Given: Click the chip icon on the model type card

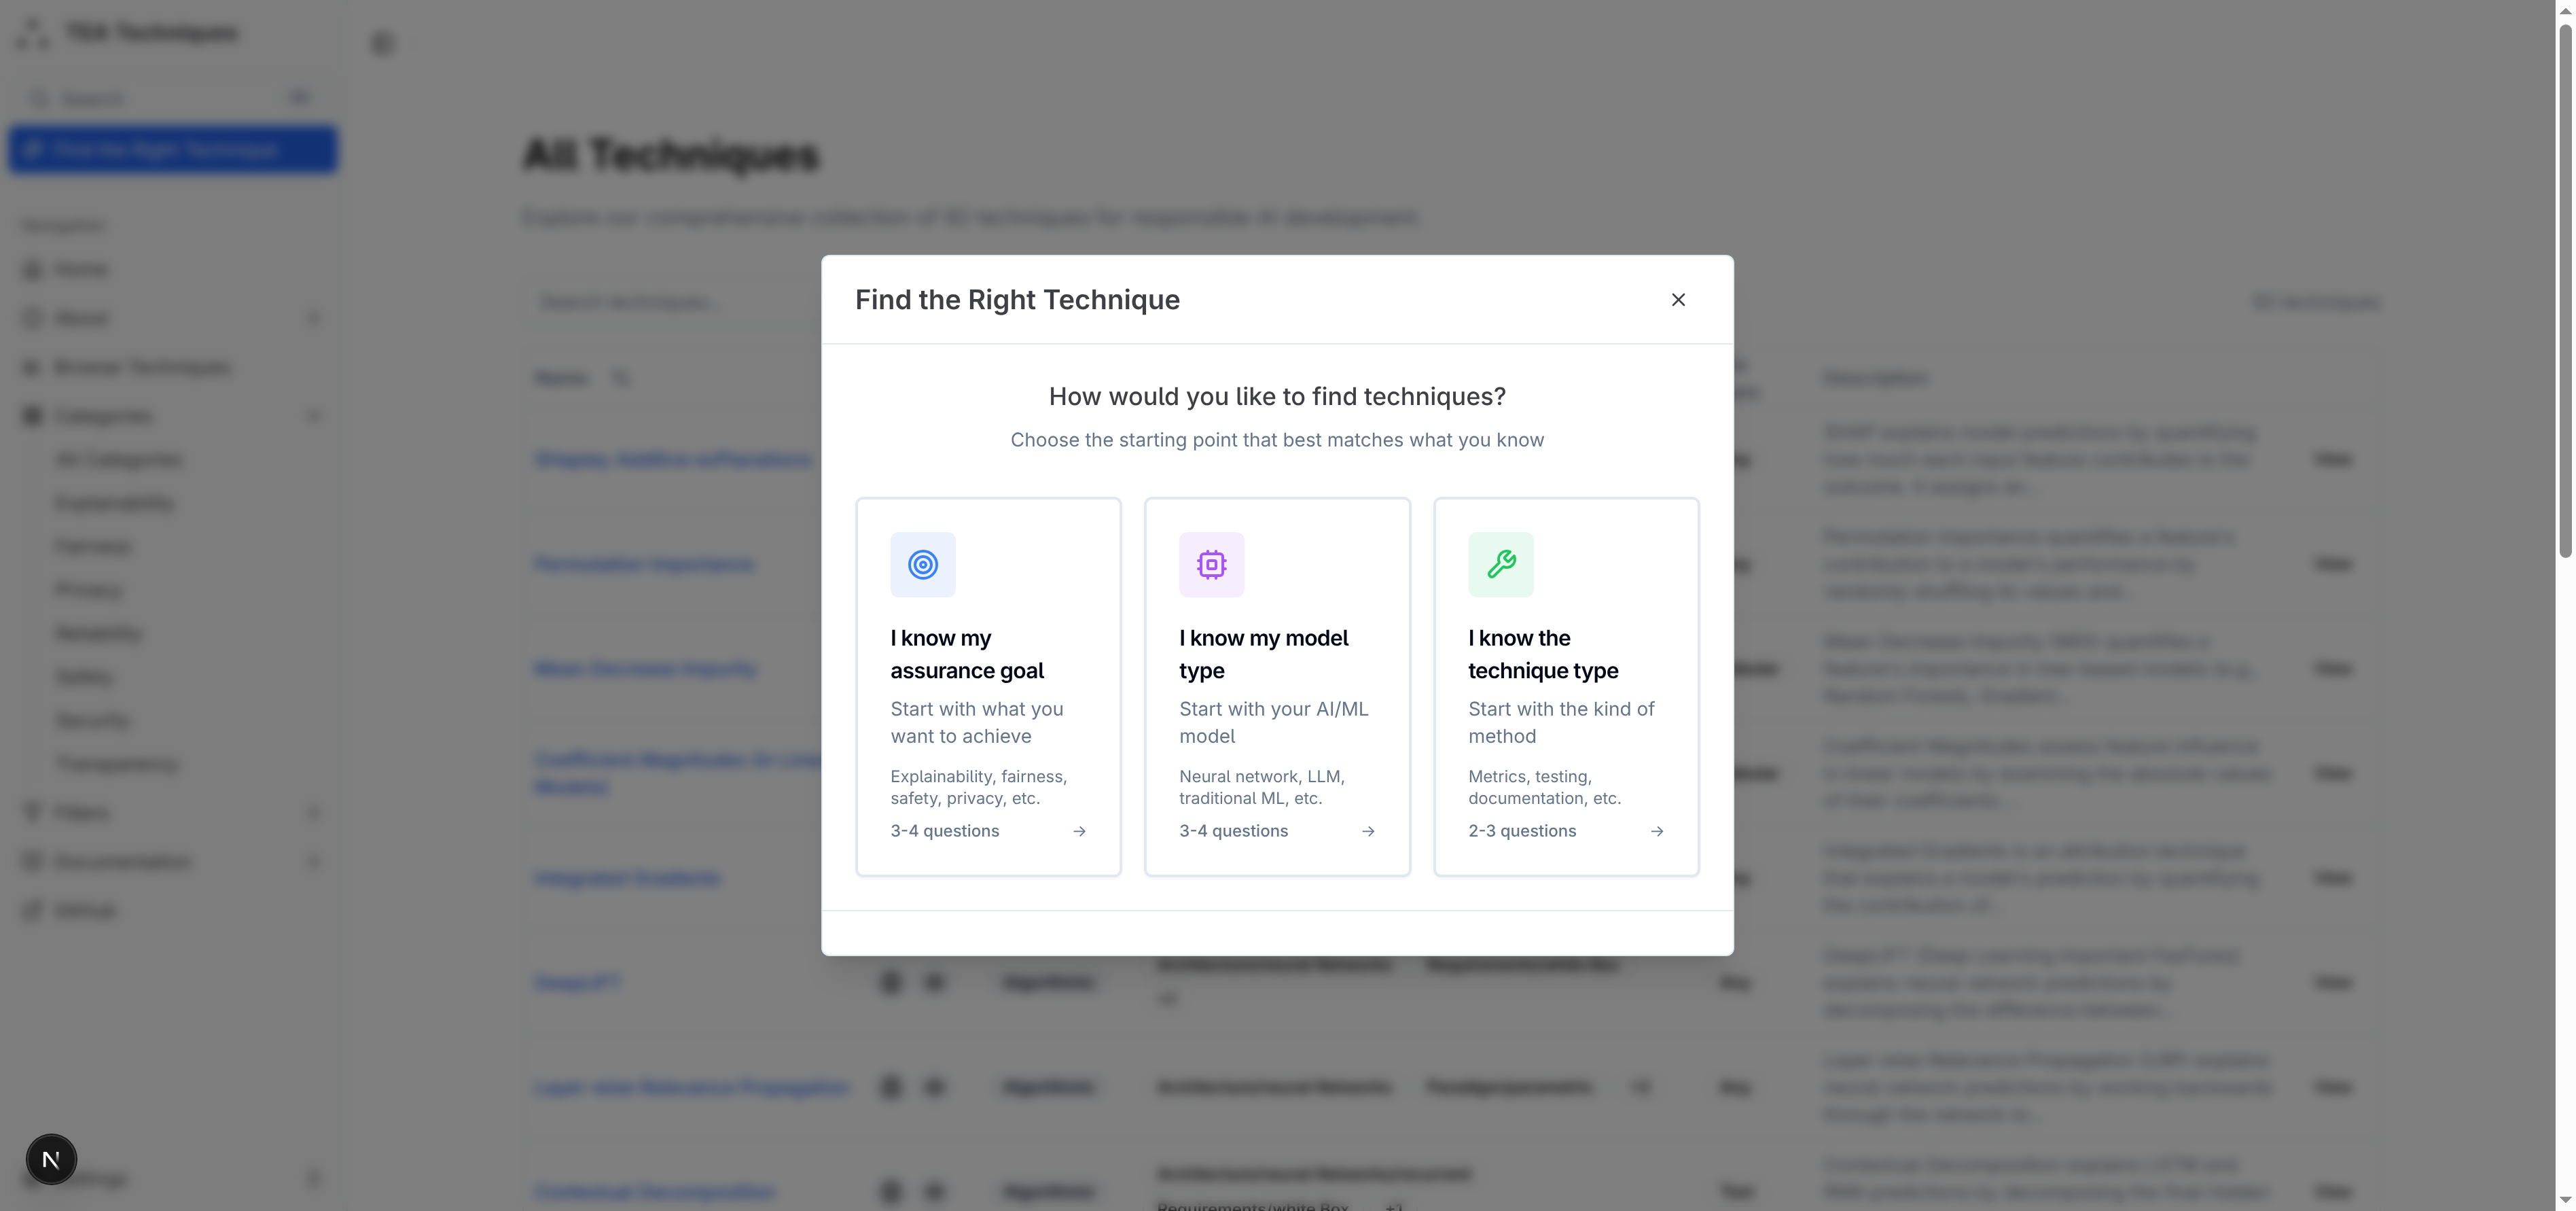Looking at the screenshot, I should click(1212, 564).
